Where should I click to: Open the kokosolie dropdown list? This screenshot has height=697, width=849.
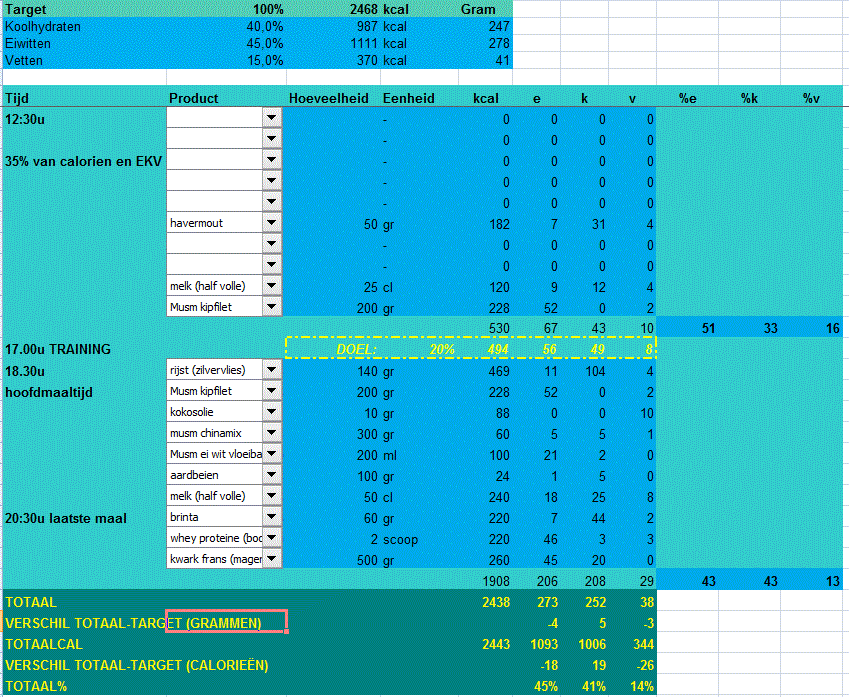[x=273, y=411]
